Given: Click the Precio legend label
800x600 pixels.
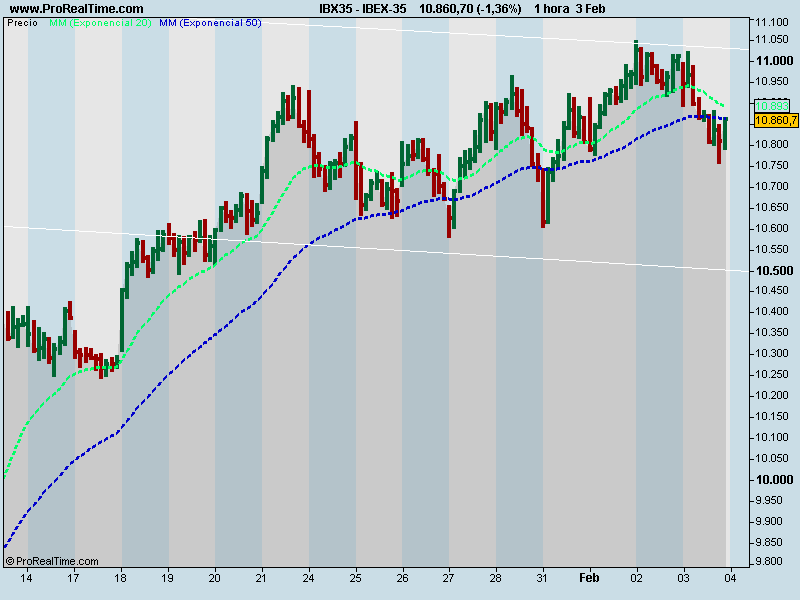Looking at the screenshot, I should pos(22,23).
